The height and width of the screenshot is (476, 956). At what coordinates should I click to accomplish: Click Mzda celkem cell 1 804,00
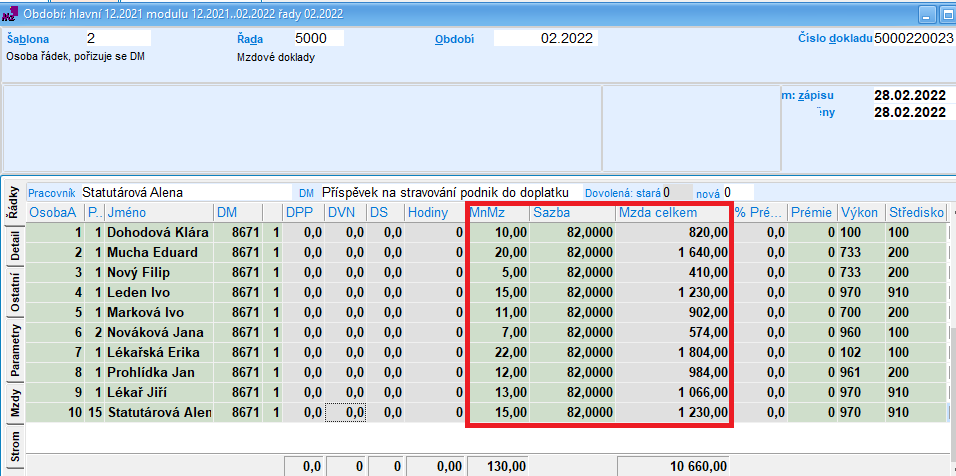click(673, 352)
